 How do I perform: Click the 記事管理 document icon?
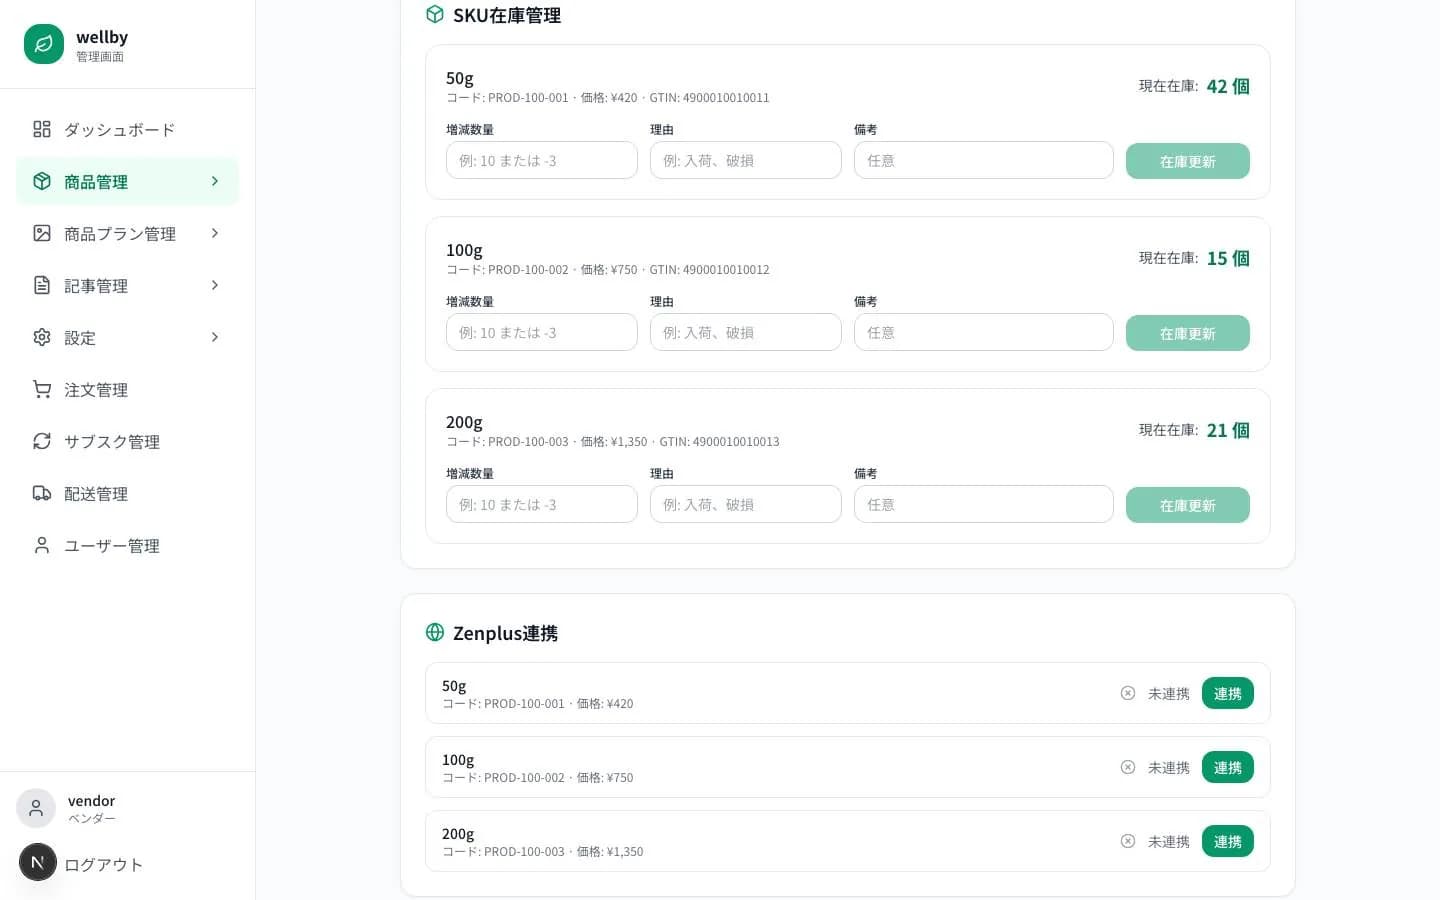42,285
